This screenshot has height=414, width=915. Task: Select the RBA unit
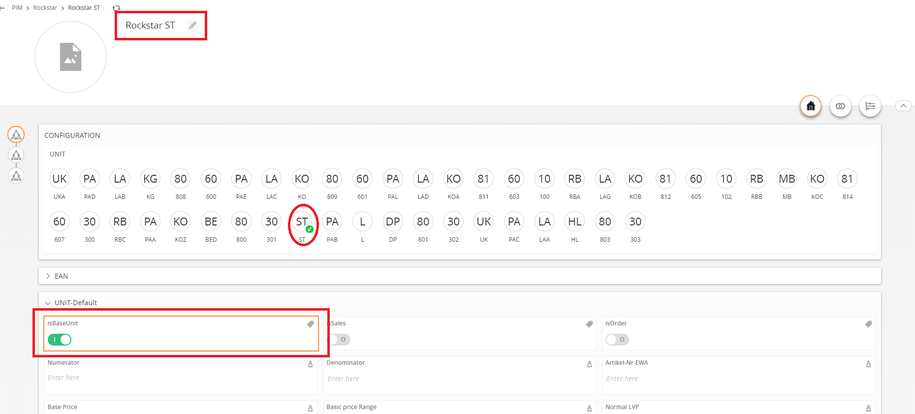575,178
